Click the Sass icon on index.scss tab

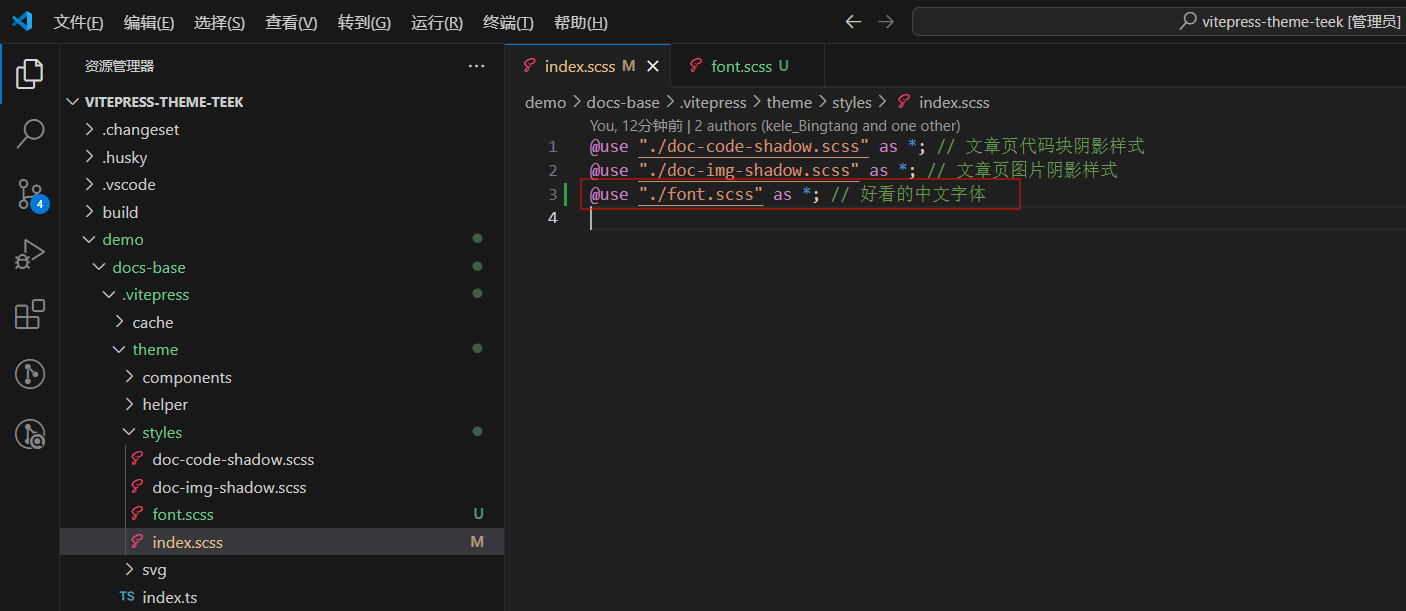pyautogui.click(x=529, y=66)
